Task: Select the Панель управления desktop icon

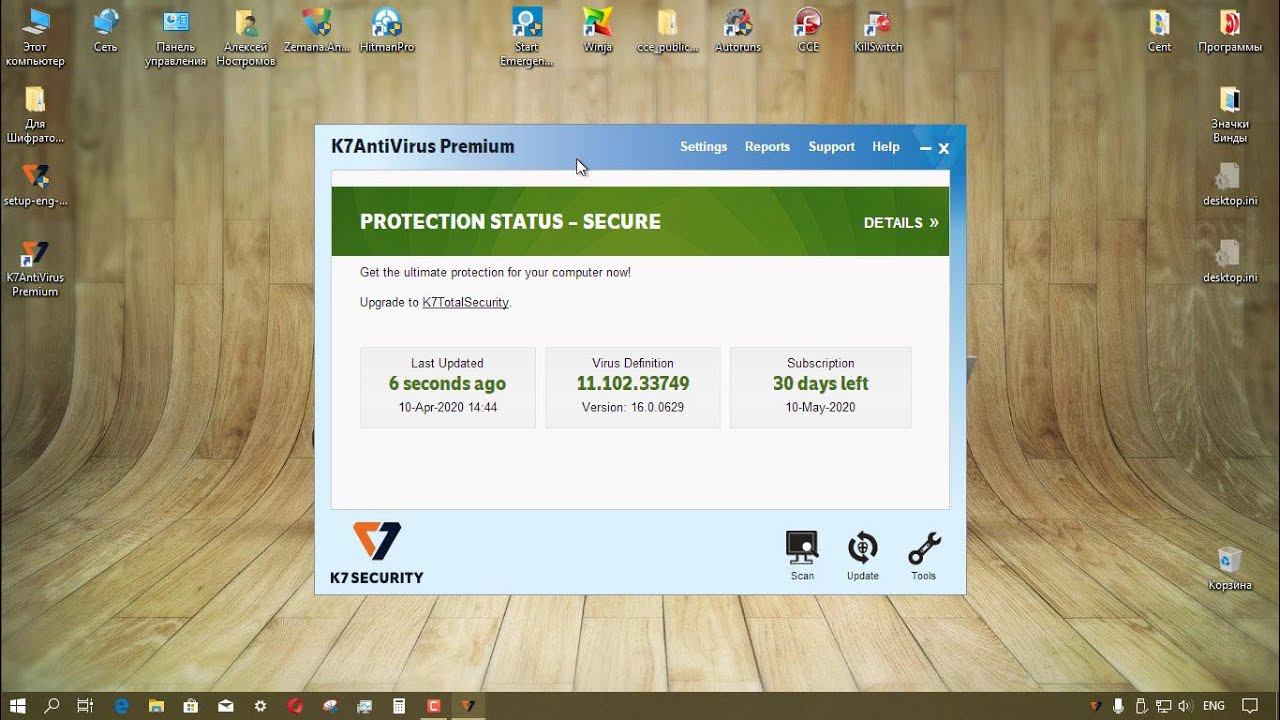Action: pos(176,37)
